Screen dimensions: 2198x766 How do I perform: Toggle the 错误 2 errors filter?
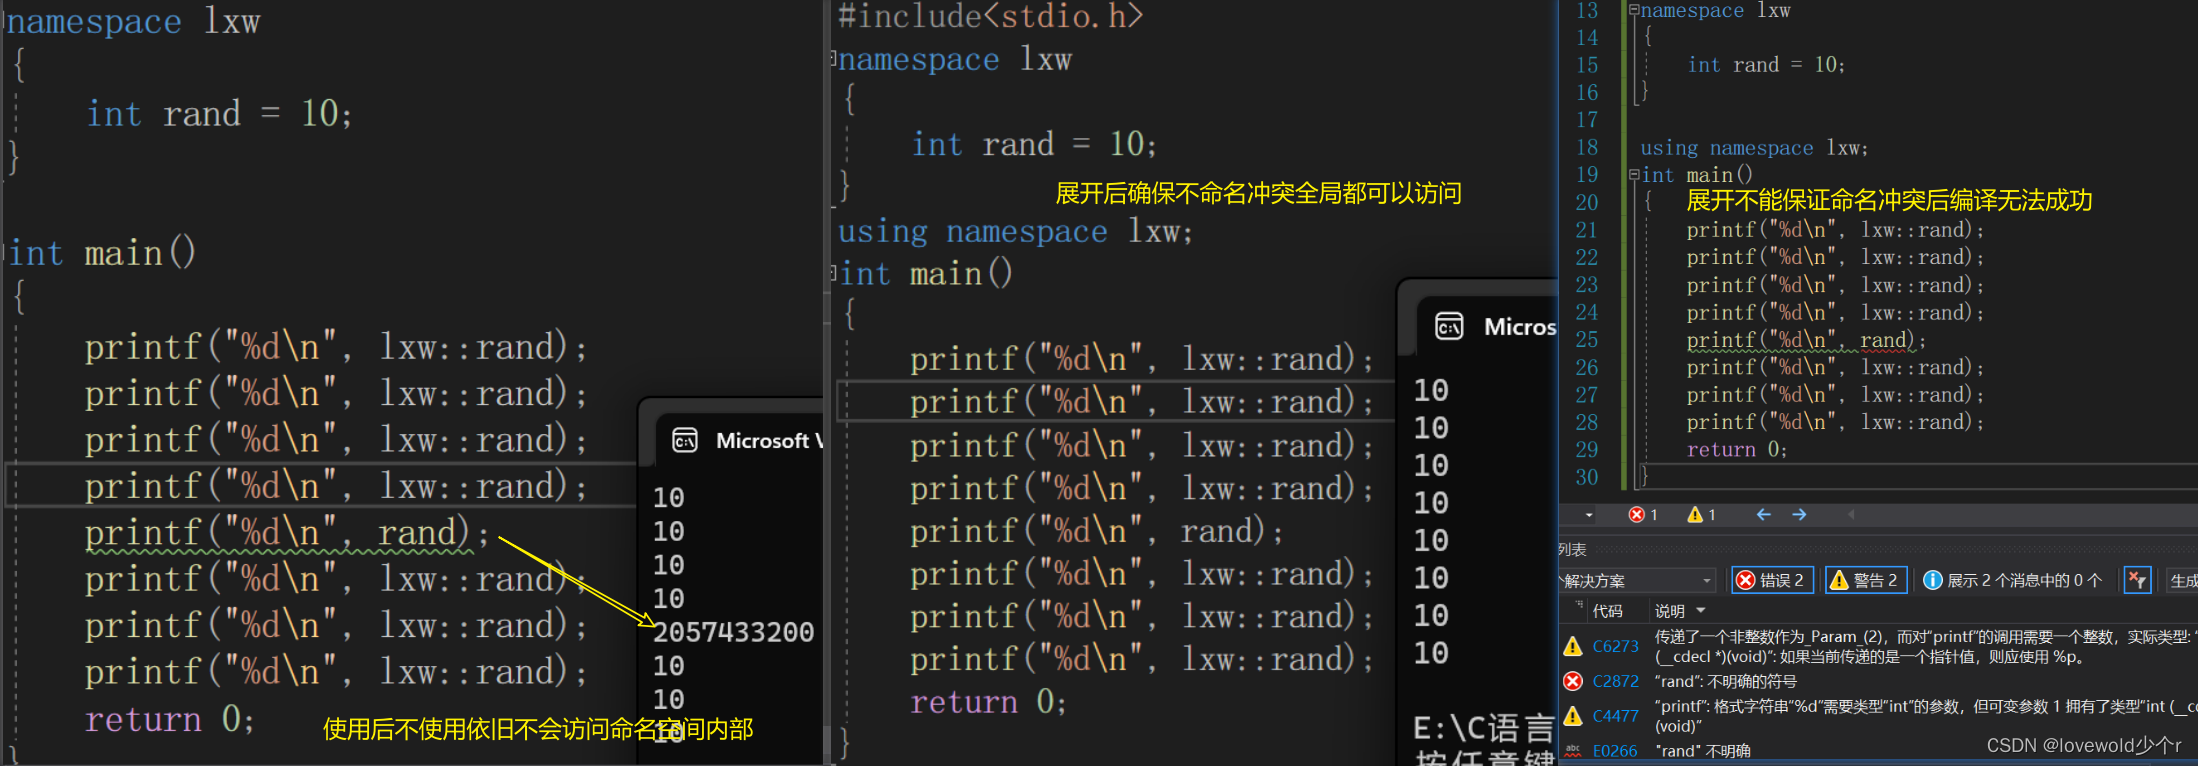point(1773,580)
